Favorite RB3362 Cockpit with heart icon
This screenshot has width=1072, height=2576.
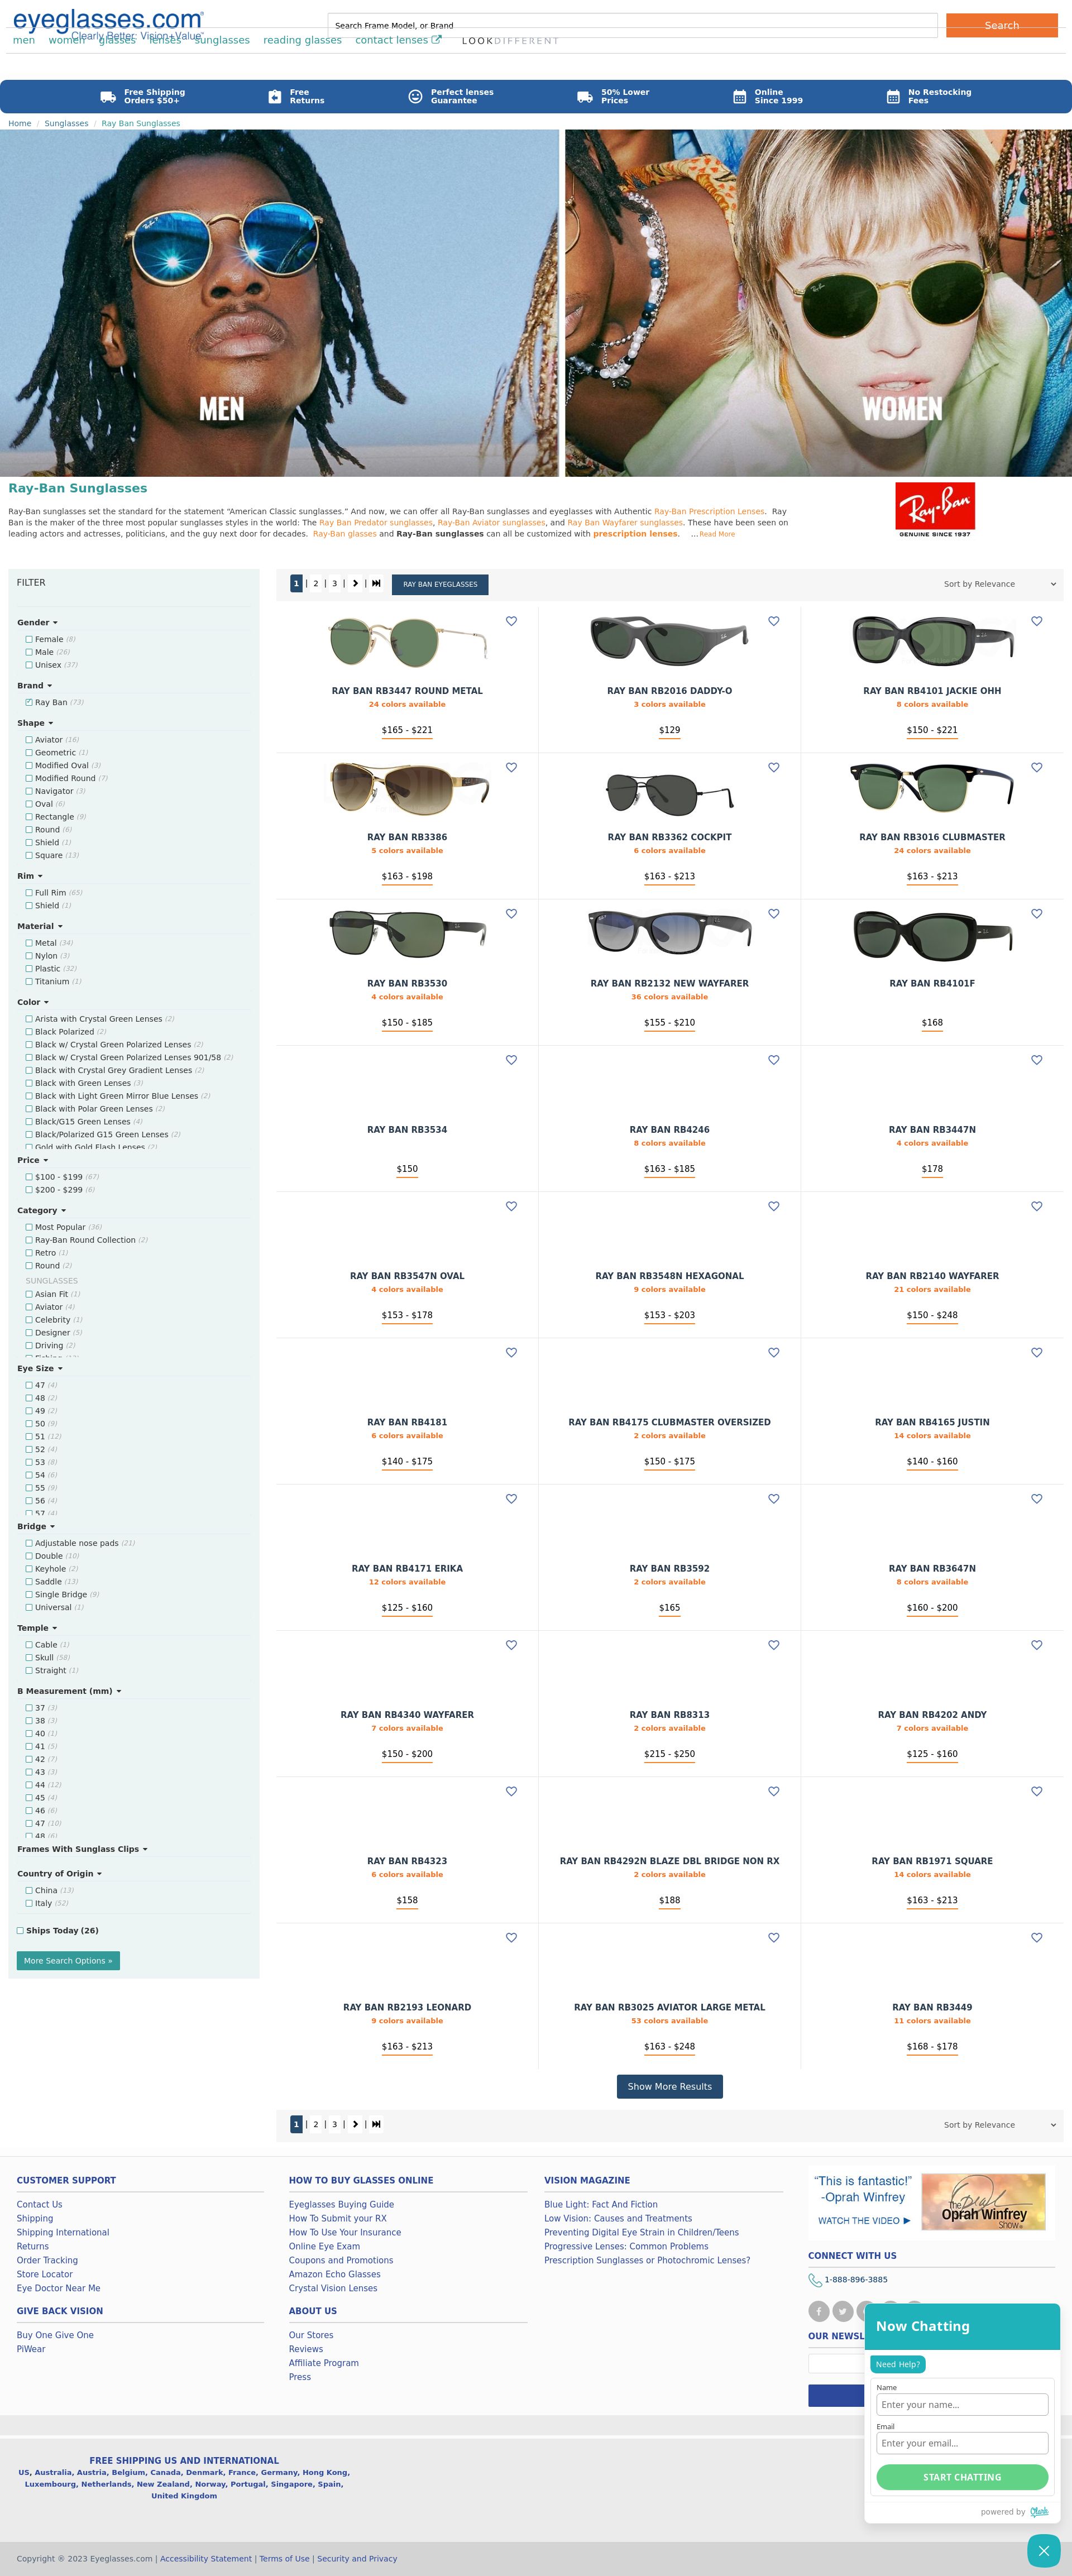pos(773,767)
